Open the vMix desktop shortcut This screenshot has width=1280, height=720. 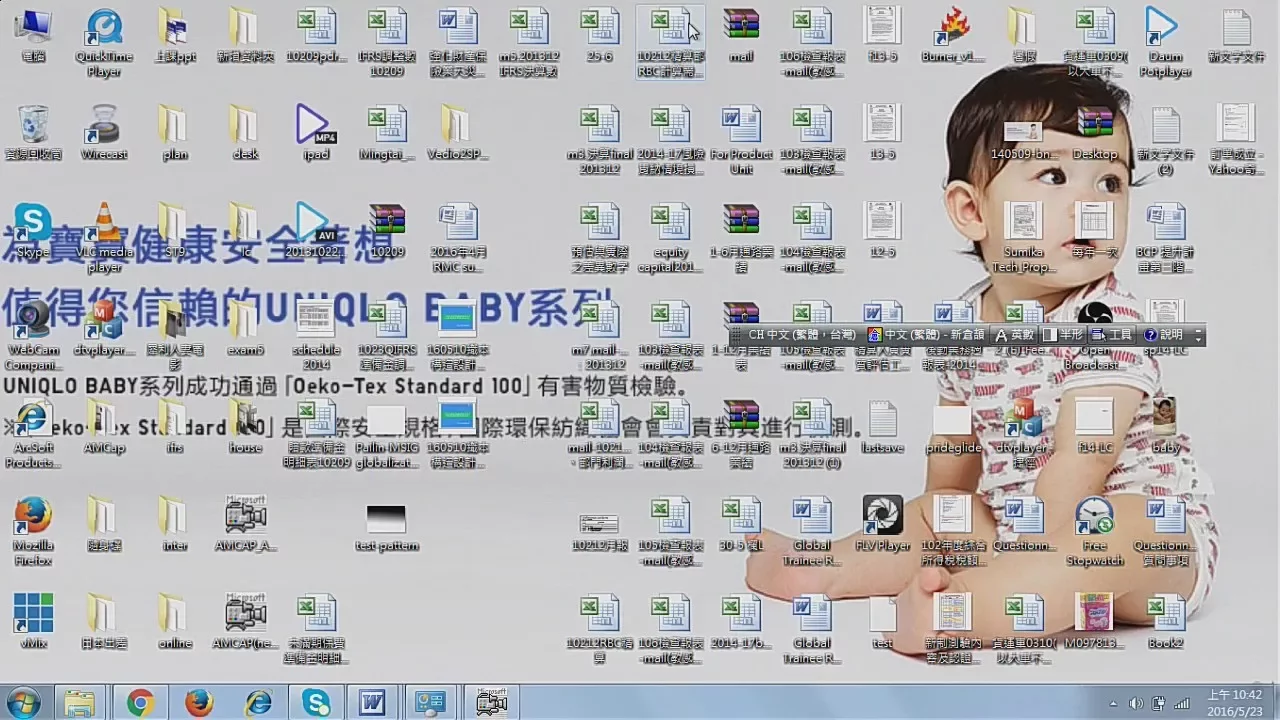tap(33, 620)
